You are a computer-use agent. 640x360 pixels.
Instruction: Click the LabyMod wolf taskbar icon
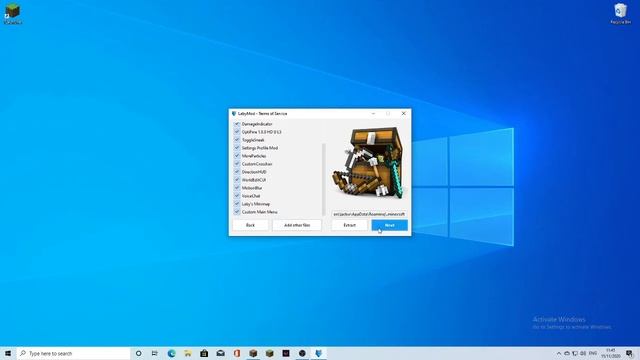pyautogui.click(x=318, y=353)
